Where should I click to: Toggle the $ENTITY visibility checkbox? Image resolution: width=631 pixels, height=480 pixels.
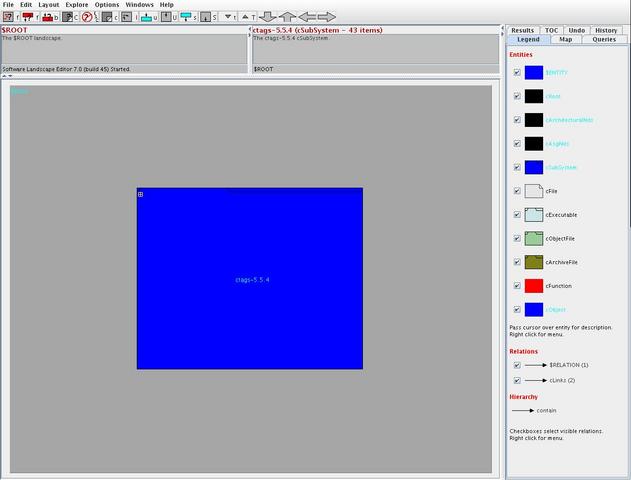click(517, 72)
